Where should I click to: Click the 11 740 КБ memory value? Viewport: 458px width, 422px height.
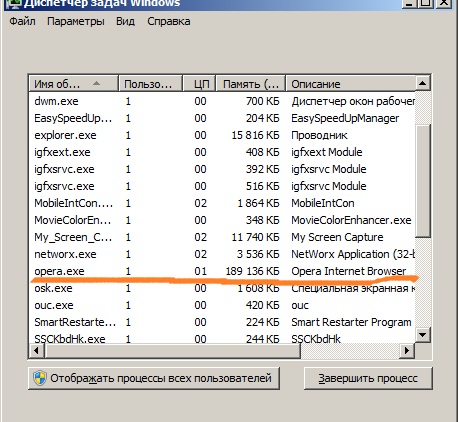click(x=255, y=237)
